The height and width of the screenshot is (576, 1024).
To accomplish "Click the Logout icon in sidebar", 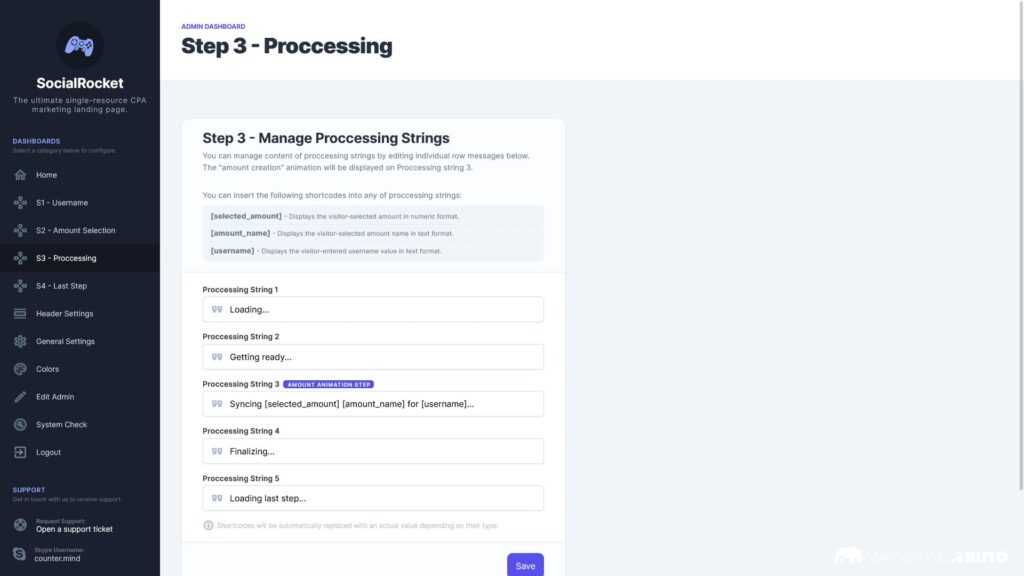I will [20, 452].
